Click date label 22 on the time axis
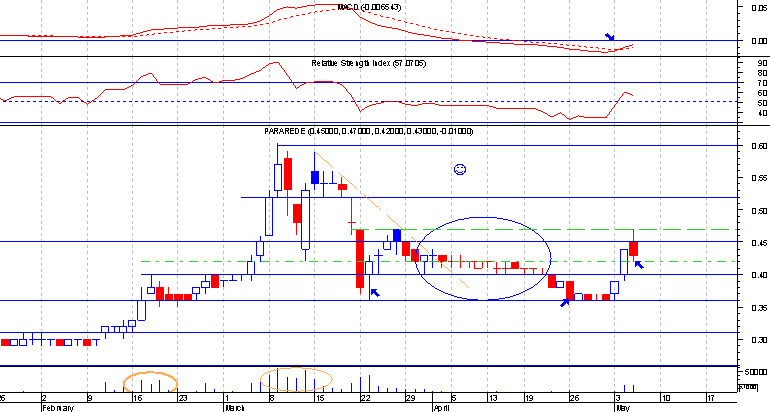Screen dimensions: 770x412 [x=365, y=398]
